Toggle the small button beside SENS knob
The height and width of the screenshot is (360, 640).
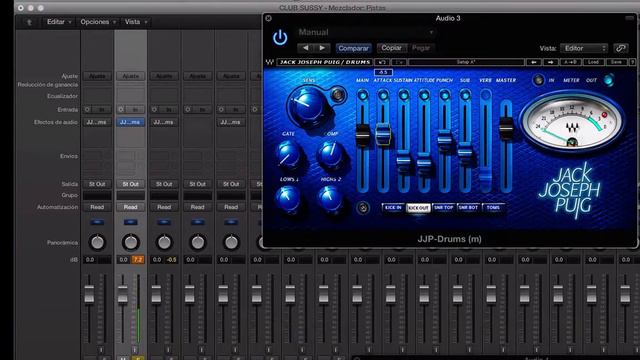pyautogui.click(x=338, y=95)
